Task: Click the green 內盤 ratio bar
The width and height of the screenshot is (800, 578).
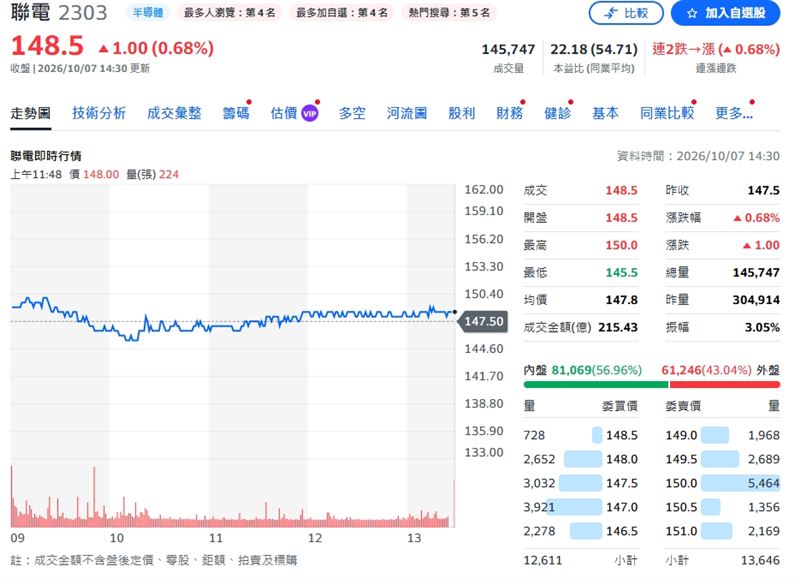Action: [596, 384]
